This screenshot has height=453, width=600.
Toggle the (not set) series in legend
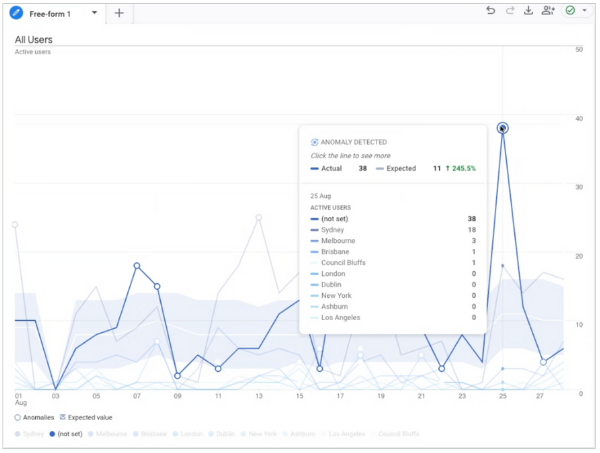click(x=66, y=434)
